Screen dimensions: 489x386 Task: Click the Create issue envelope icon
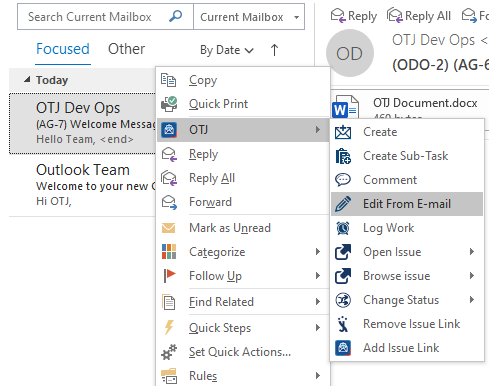click(343, 132)
